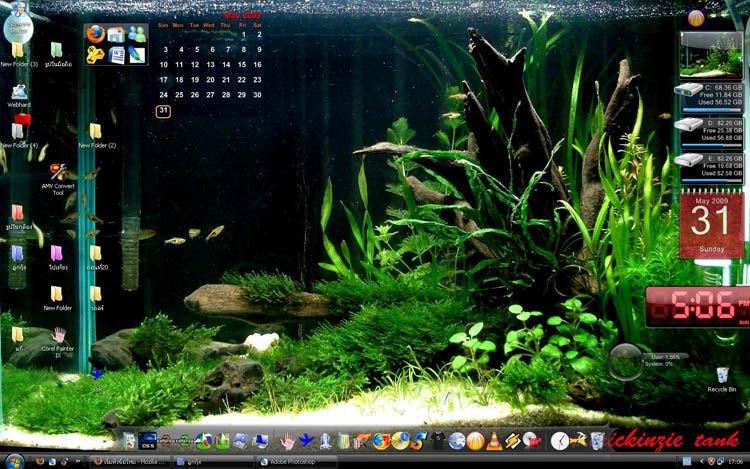Viewport: 750px width, 469px height.
Task: Open Firefox from the launcher gadget
Action: click(96, 33)
